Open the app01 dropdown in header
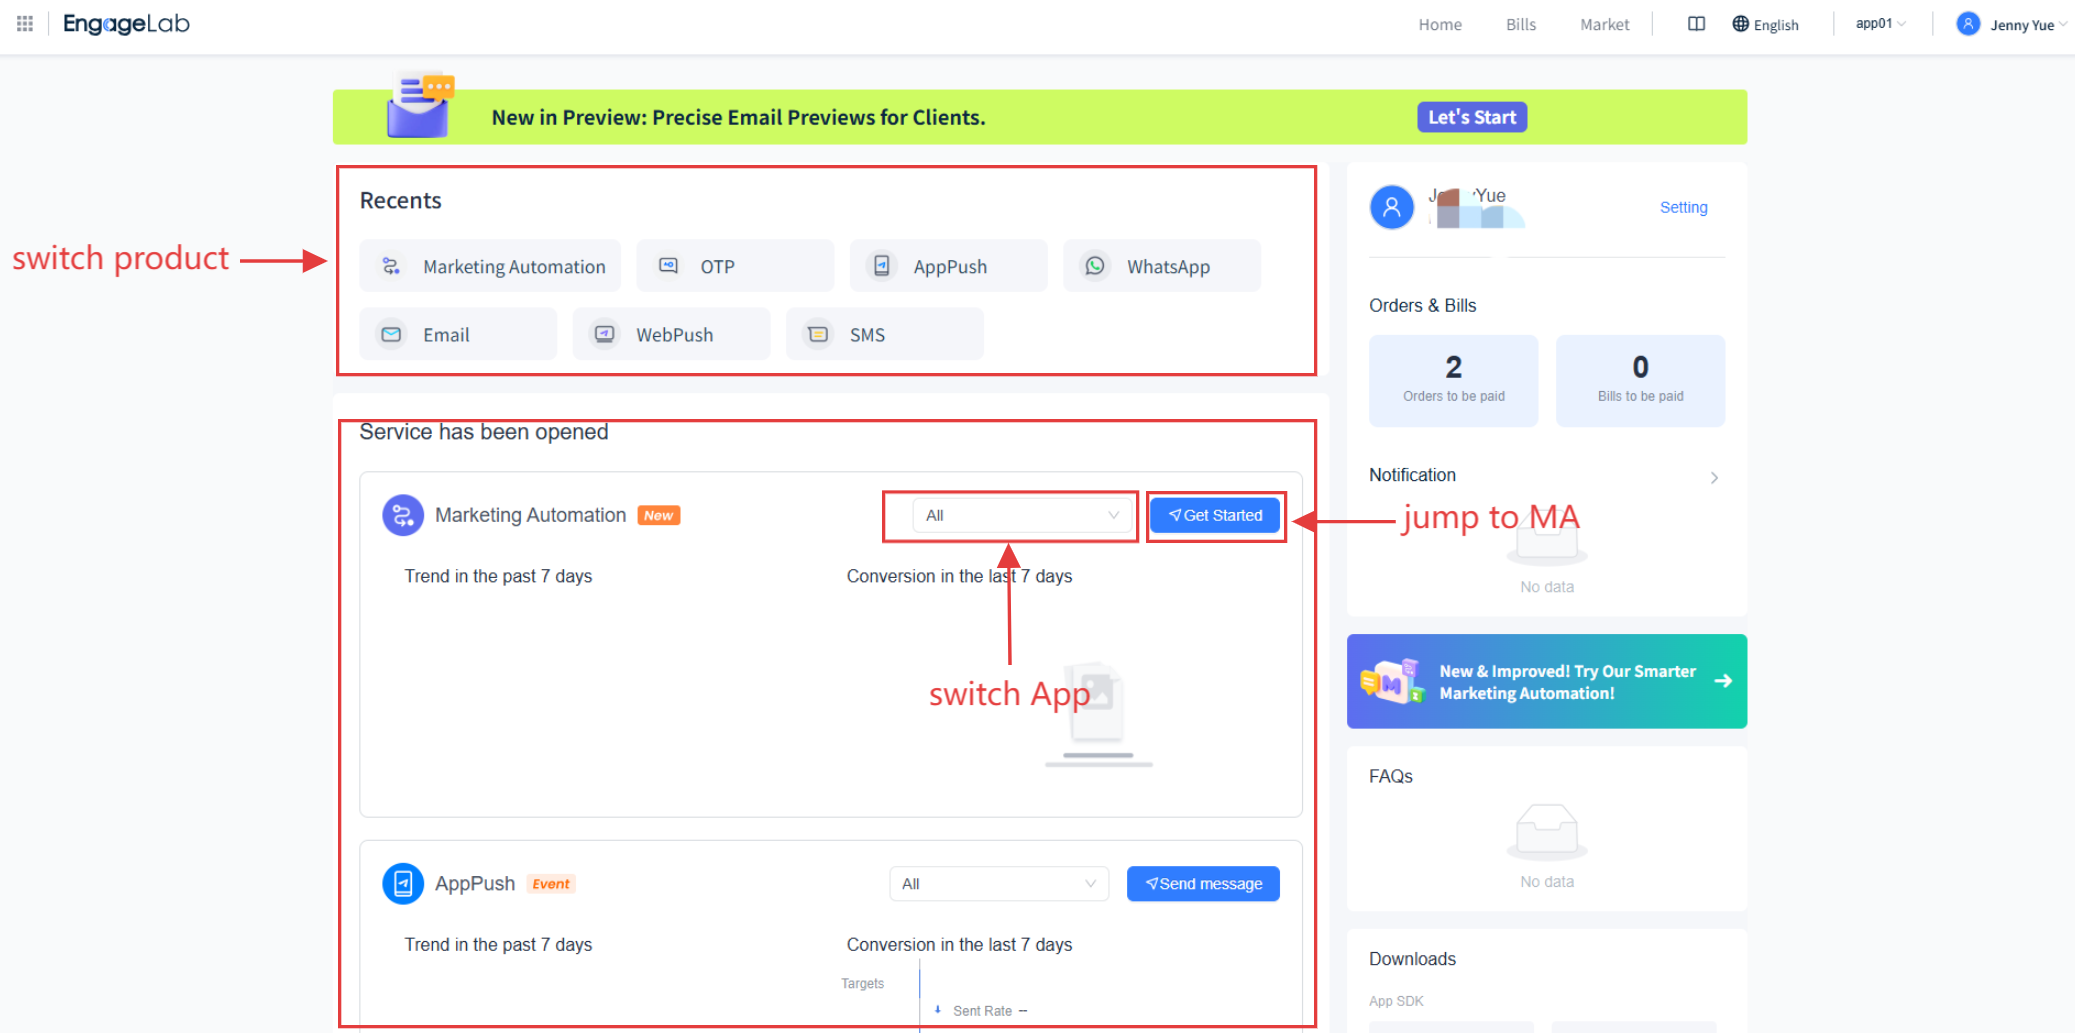 1880,24
